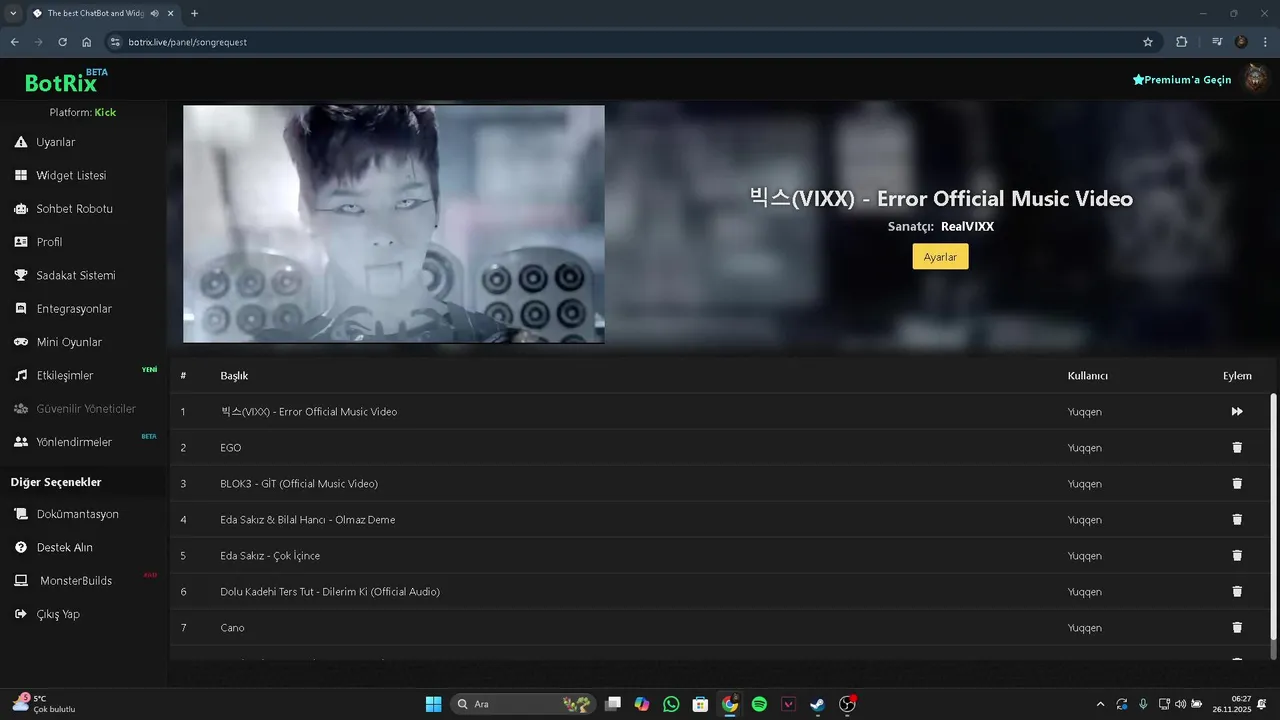Delete Çok İçince song from the queue

tap(1237, 556)
